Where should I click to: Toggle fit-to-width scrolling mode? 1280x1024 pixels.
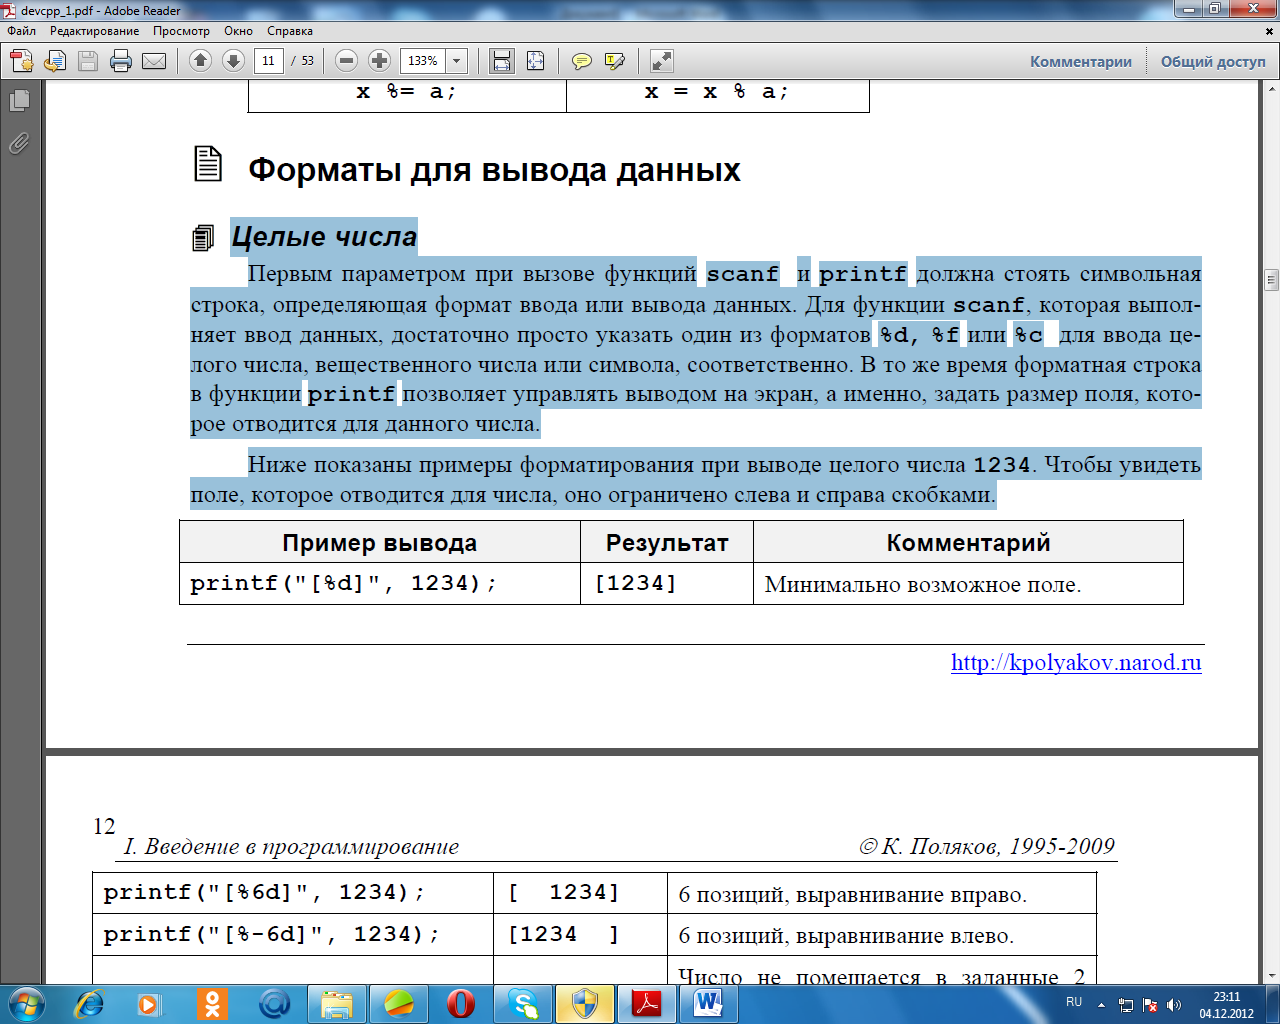click(501, 61)
